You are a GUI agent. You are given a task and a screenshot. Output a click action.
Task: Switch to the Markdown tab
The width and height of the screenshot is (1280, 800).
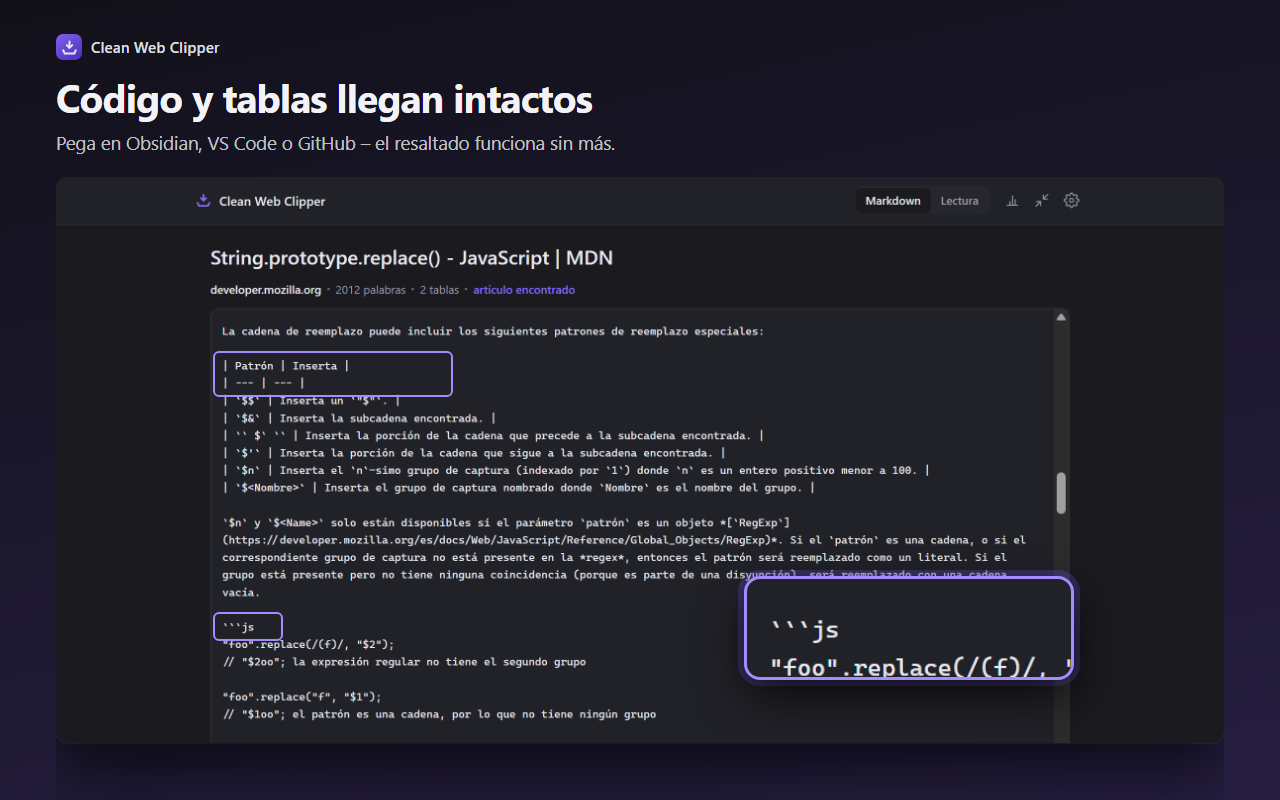point(893,200)
